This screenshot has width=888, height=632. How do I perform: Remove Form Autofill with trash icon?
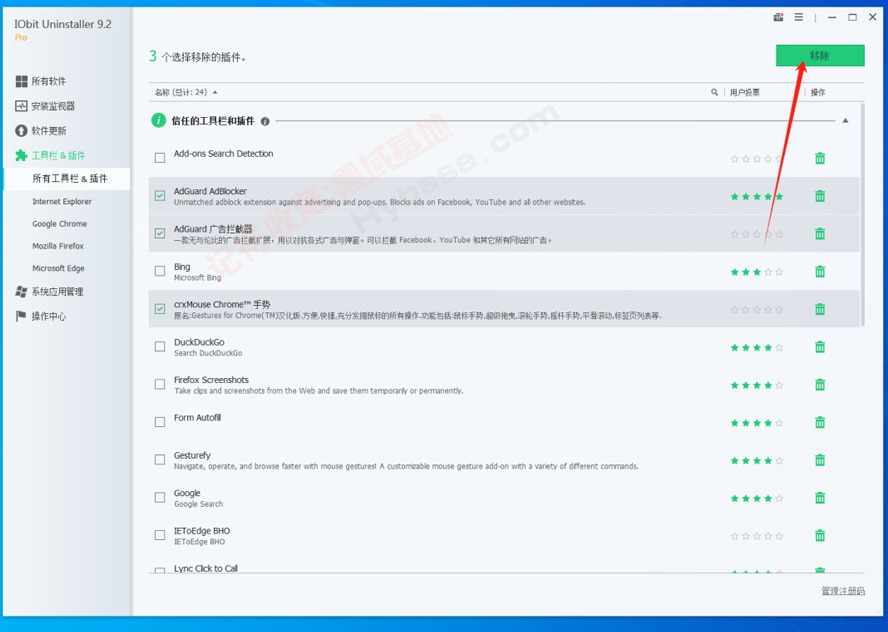(820, 422)
